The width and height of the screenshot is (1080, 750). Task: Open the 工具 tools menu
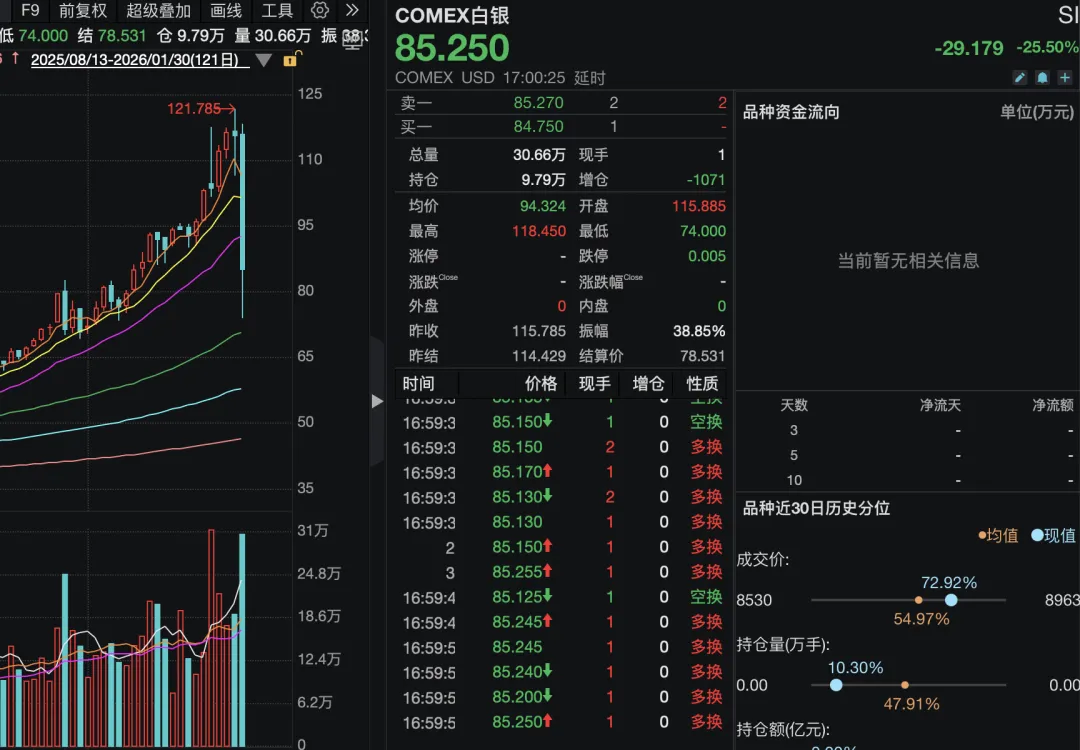pyautogui.click(x=278, y=10)
